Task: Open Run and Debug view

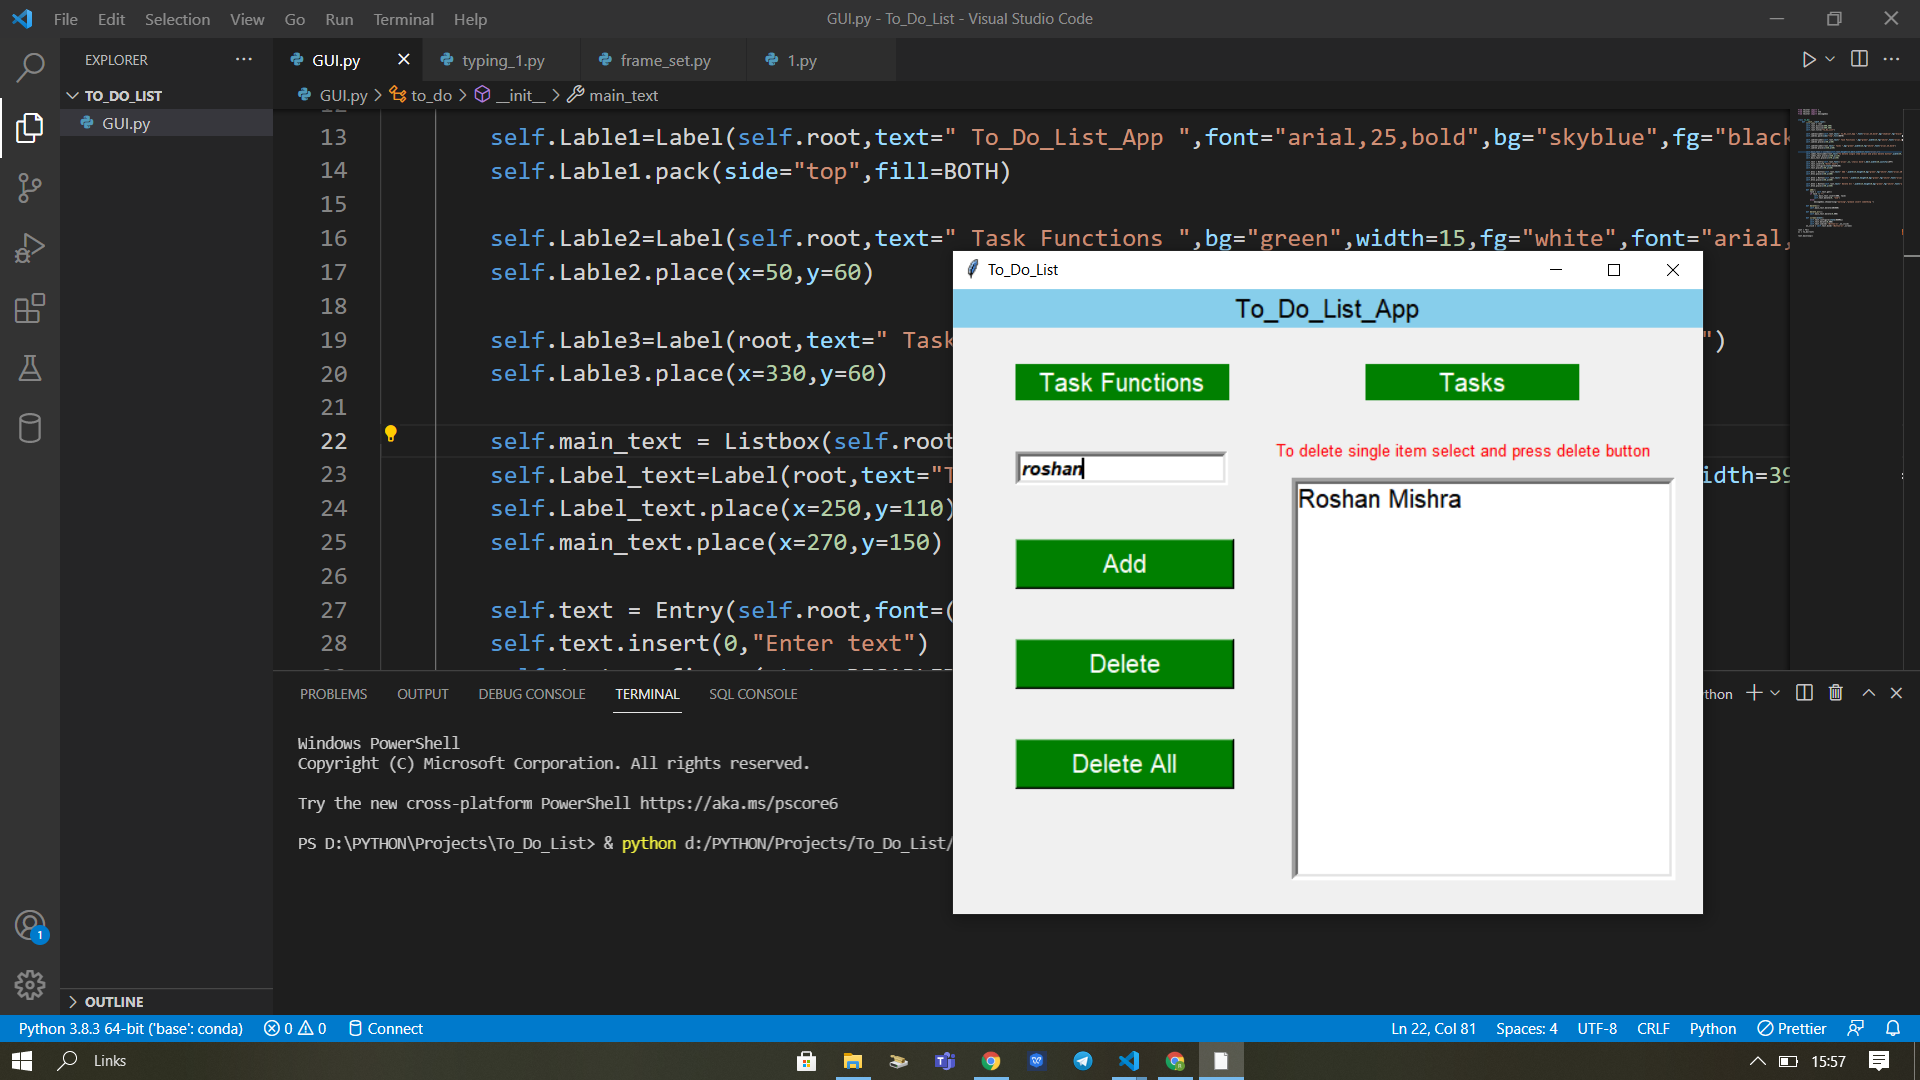Action: [30, 248]
